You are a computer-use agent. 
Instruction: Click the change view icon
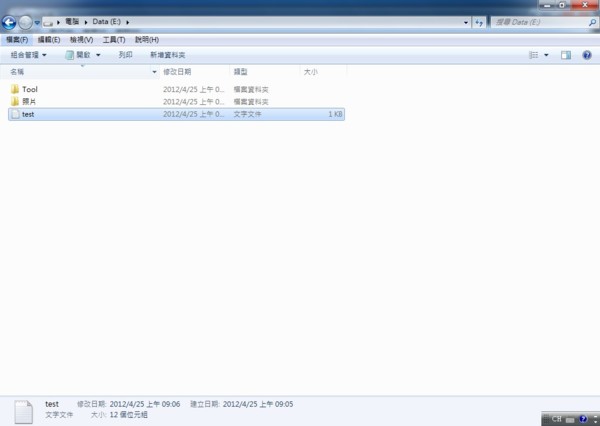click(532, 55)
